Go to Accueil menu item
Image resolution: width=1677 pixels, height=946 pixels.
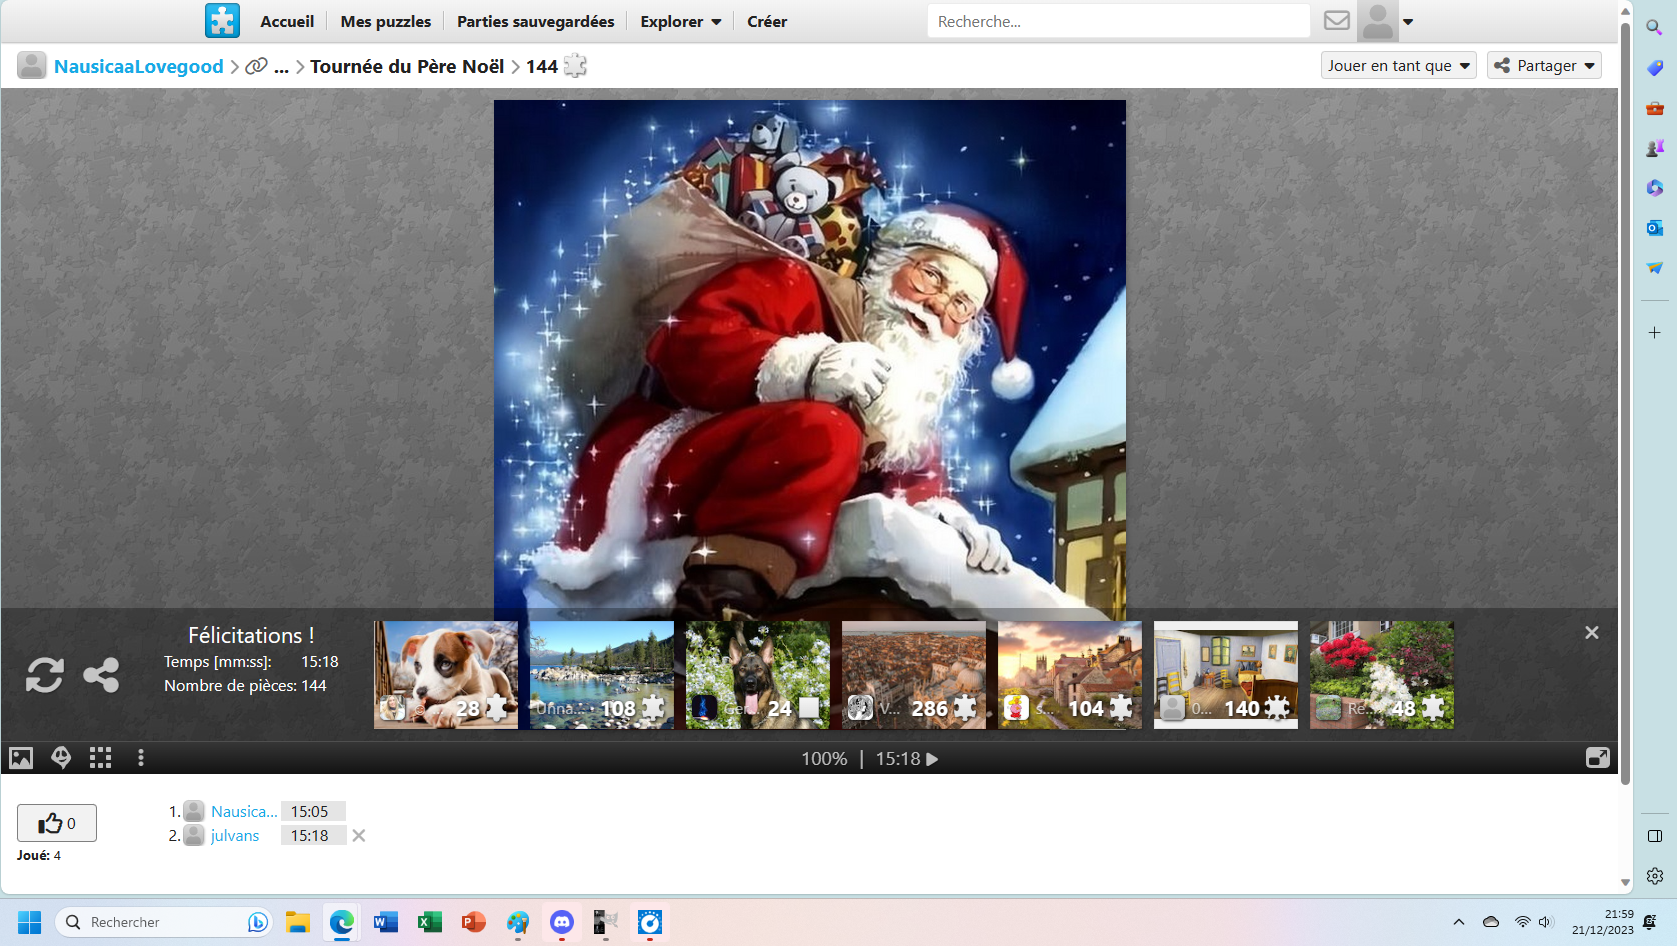pos(287,21)
